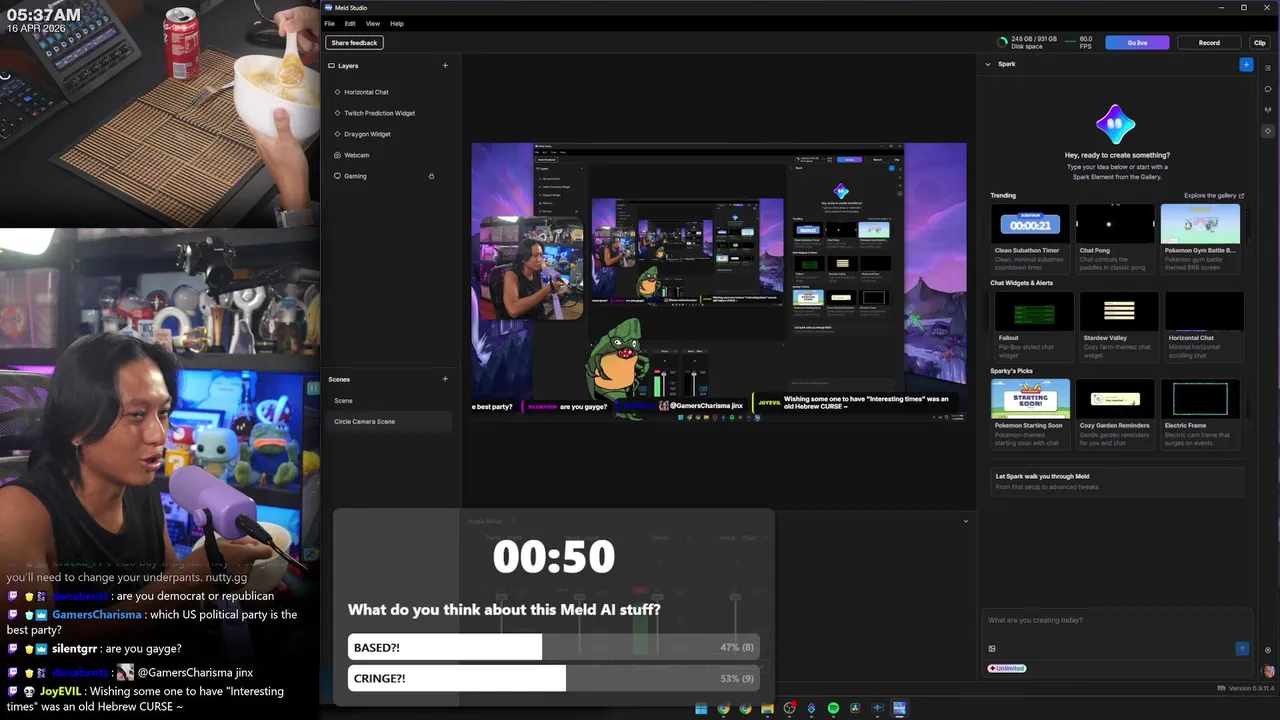Click the CRINGE?! poll result bar
1280x720 pixels.
pyautogui.click(x=553, y=678)
